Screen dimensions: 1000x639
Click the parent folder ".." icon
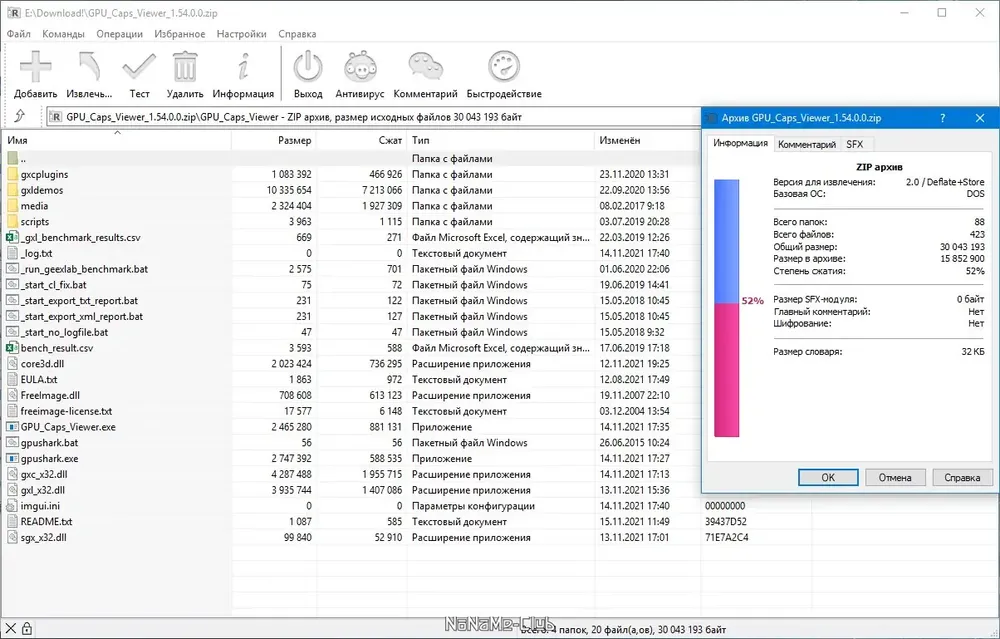(13, 158)
